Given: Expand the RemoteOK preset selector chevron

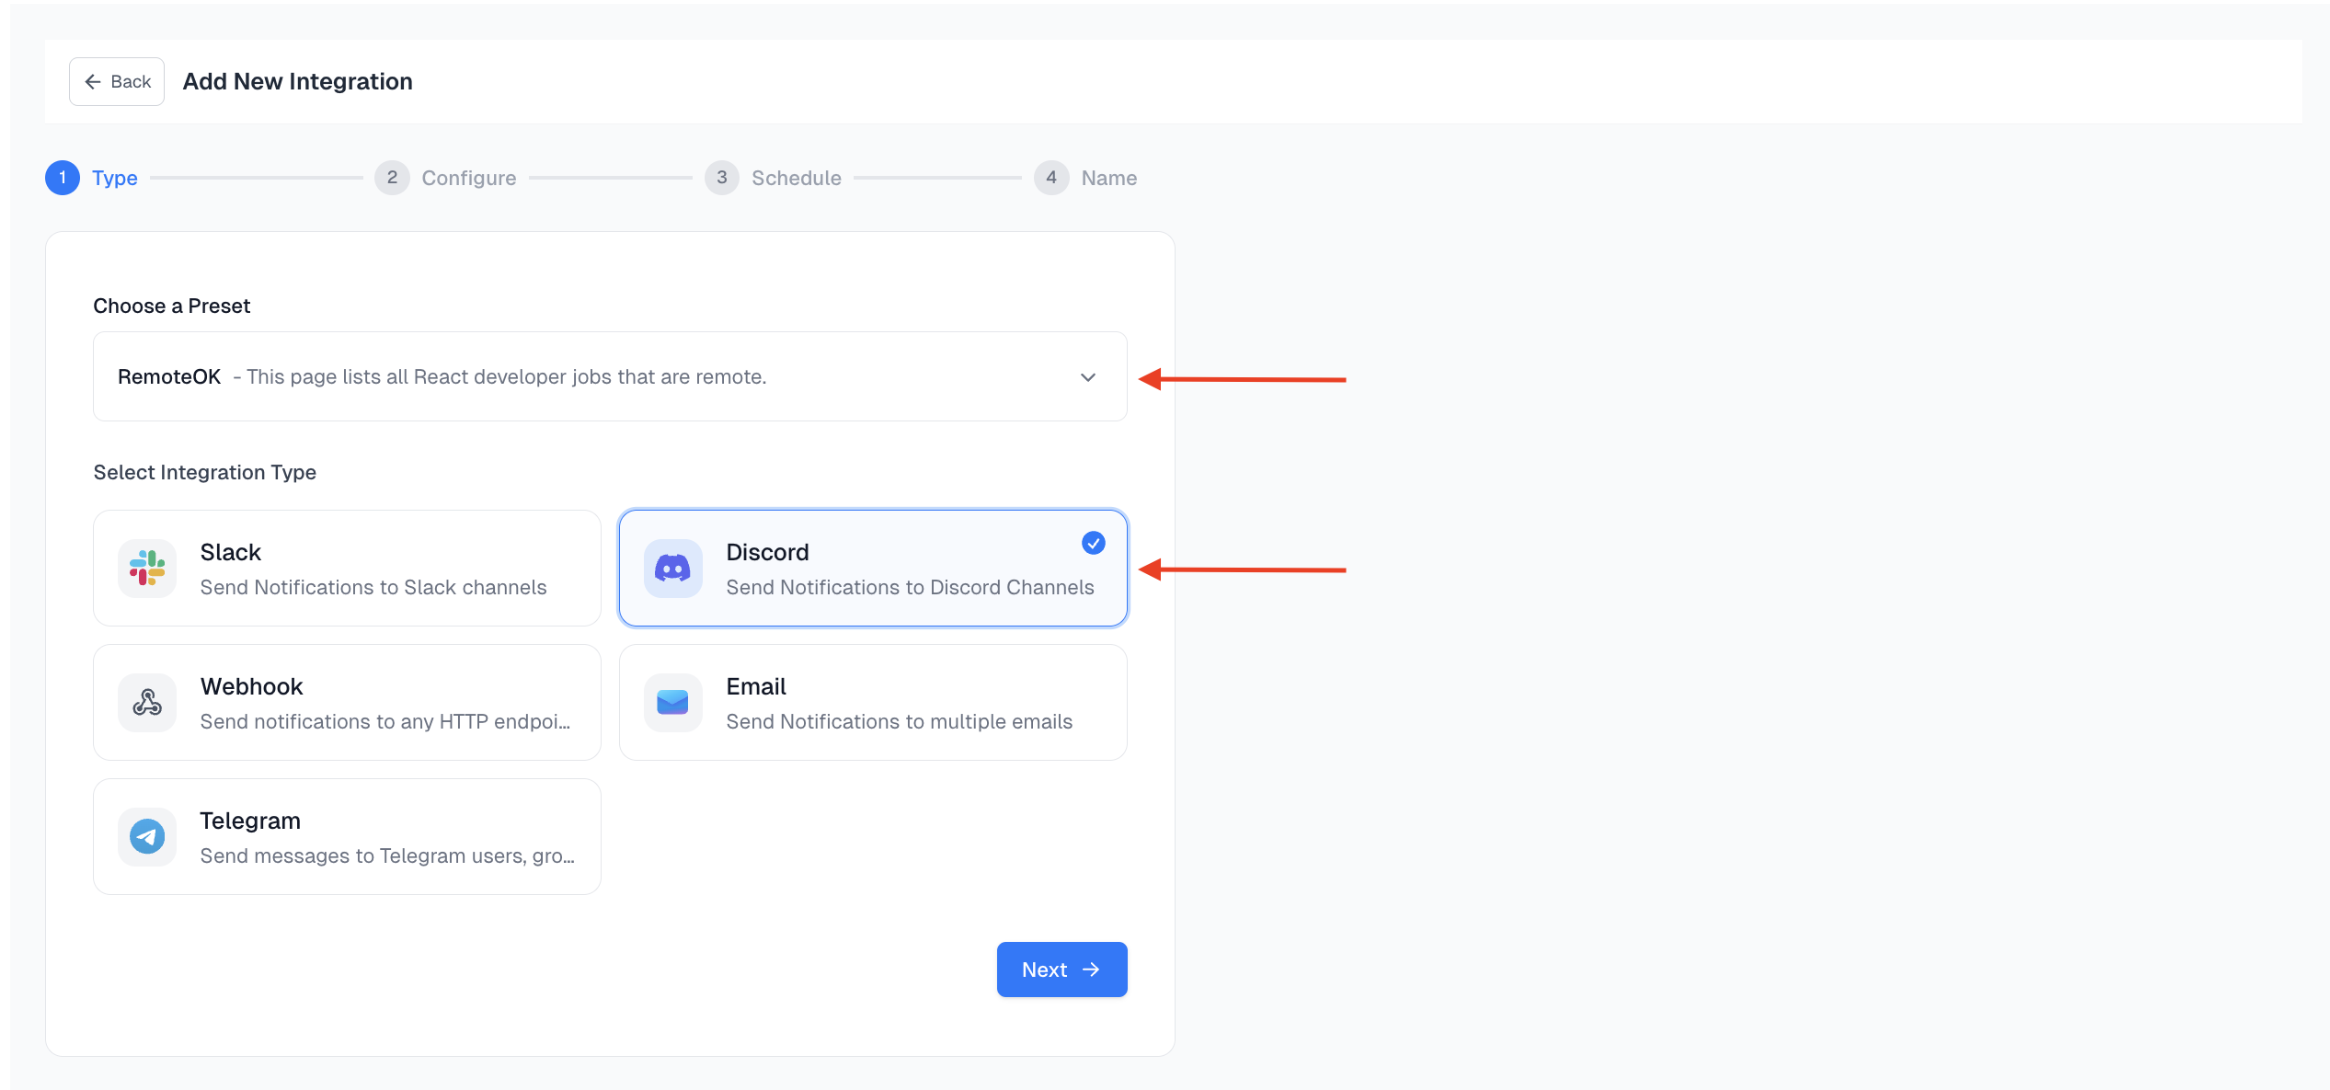Looking at the screenshot, I should pyautogui.click(x=1087, y=377).
